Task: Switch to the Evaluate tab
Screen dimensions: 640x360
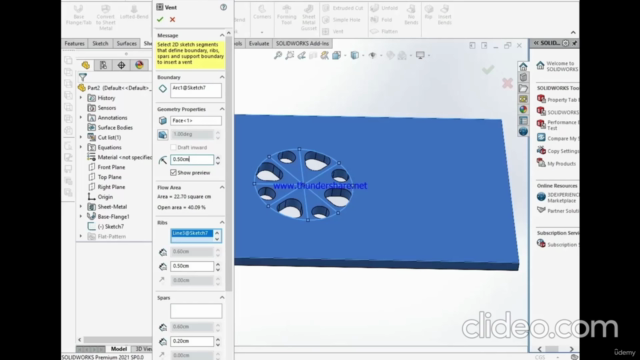Action: coord(259,43)
